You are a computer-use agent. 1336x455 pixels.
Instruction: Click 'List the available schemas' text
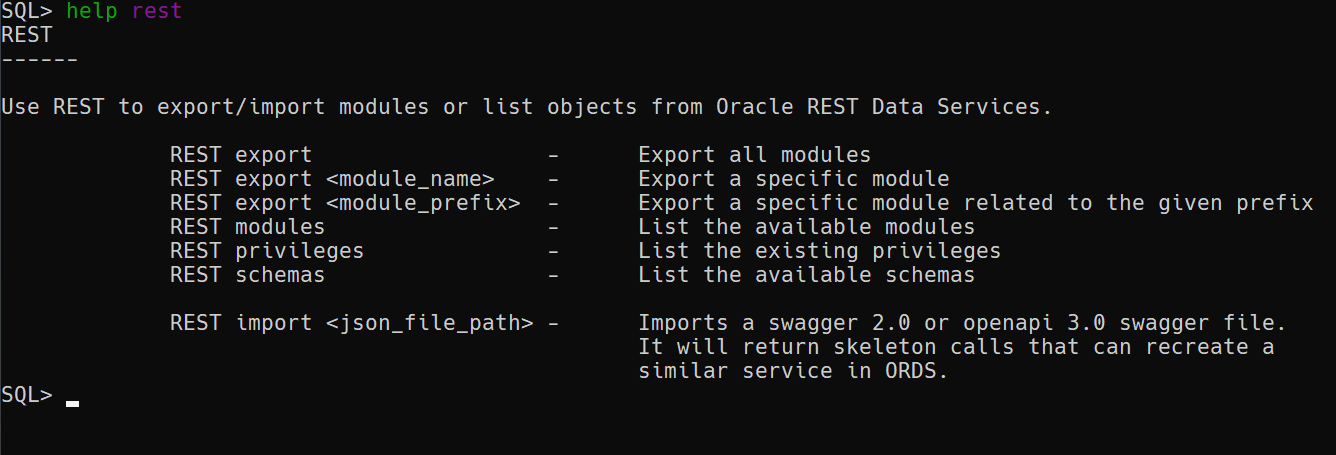coord(807,275)
